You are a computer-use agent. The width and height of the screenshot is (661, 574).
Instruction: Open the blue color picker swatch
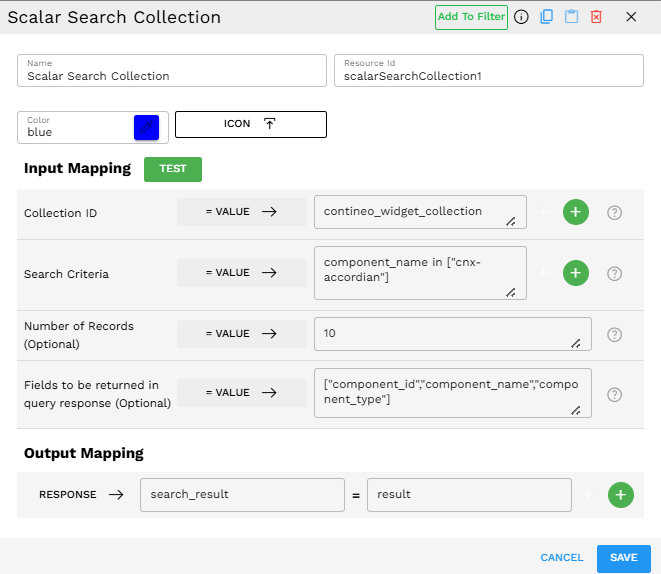[x=146, y=127]
